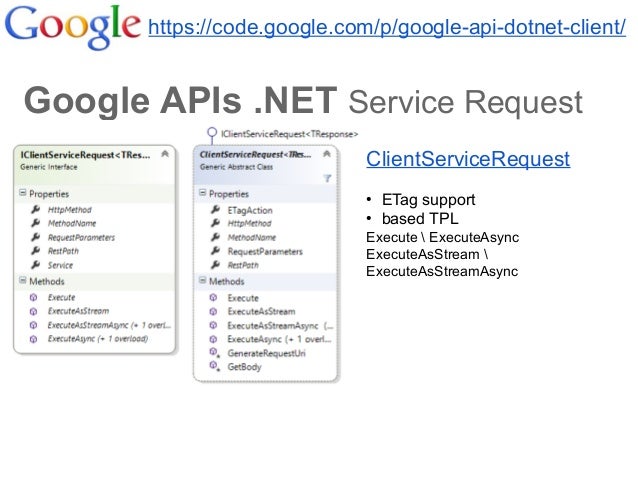The width and height of the screenshot is (638, 479).
Task: Select ExecuteAsStreamAsync method in interface box
Action: click(109, 325)
